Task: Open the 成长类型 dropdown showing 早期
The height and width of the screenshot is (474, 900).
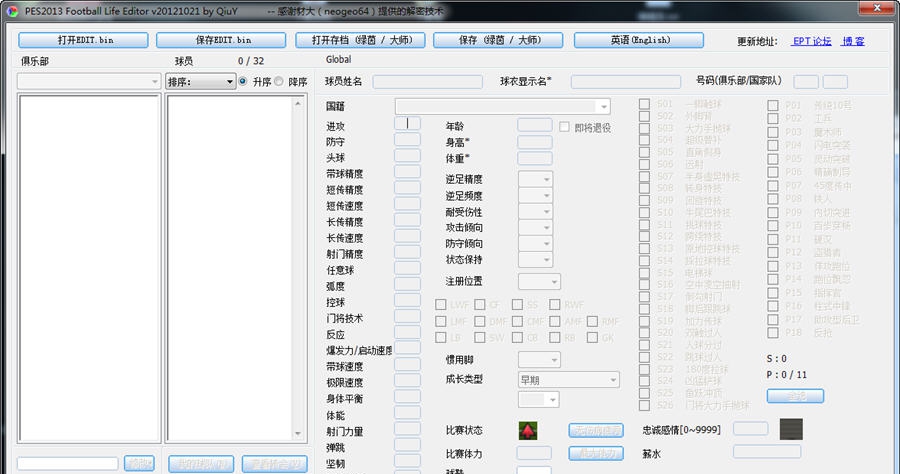Action: [x=568, y=380]
